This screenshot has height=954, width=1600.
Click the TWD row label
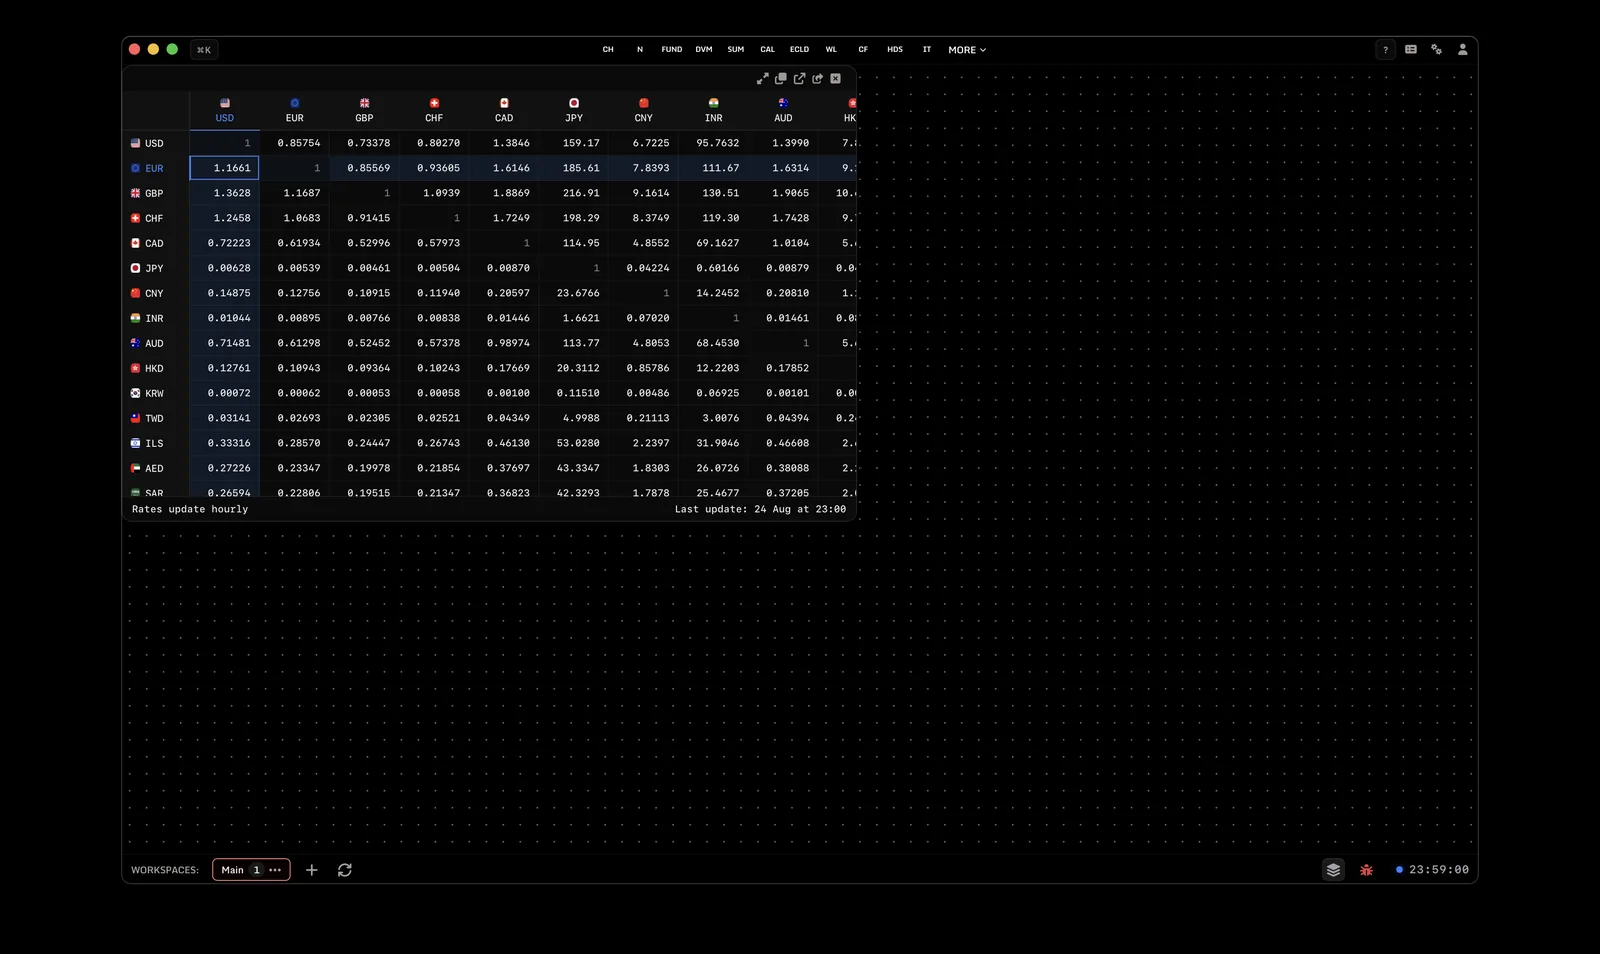pos(156,418)
